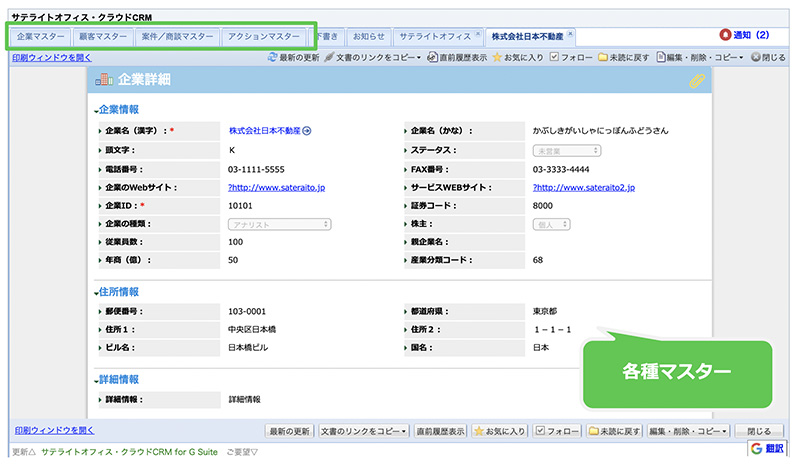Click the お気に入り star in top toolbar

tap(497, 58)
